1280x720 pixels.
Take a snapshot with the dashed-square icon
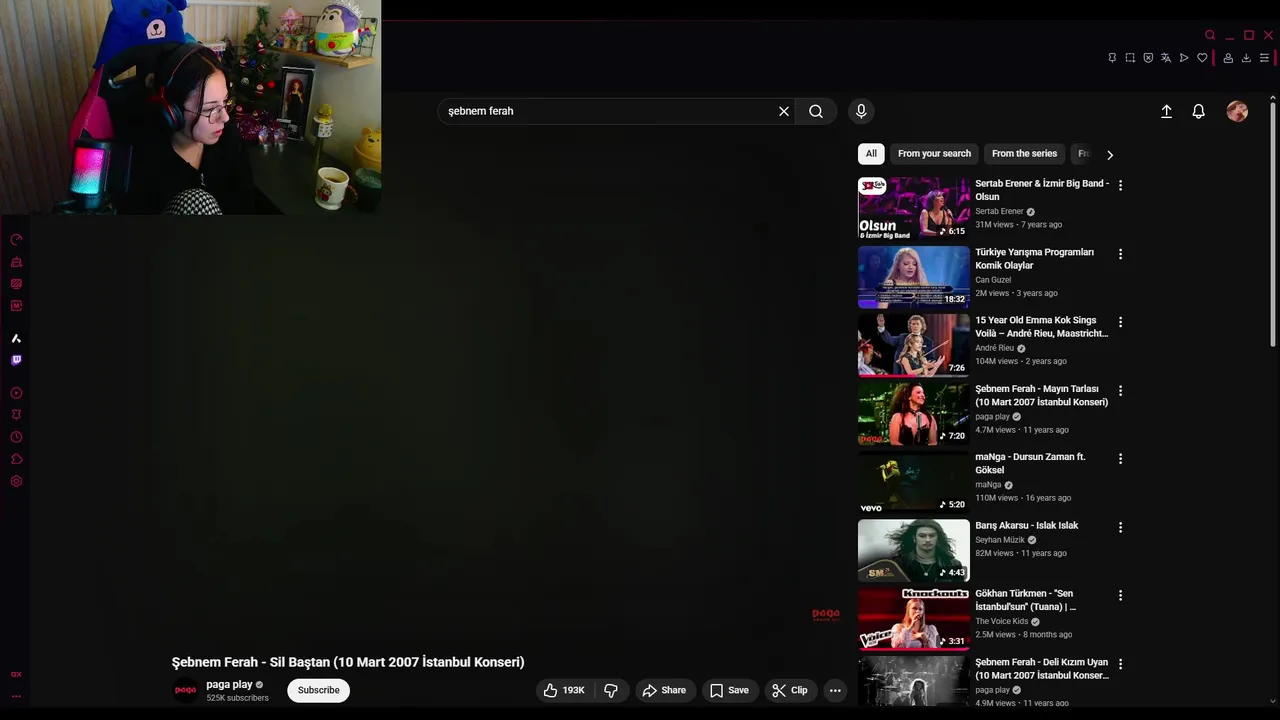click(1130, 58)
